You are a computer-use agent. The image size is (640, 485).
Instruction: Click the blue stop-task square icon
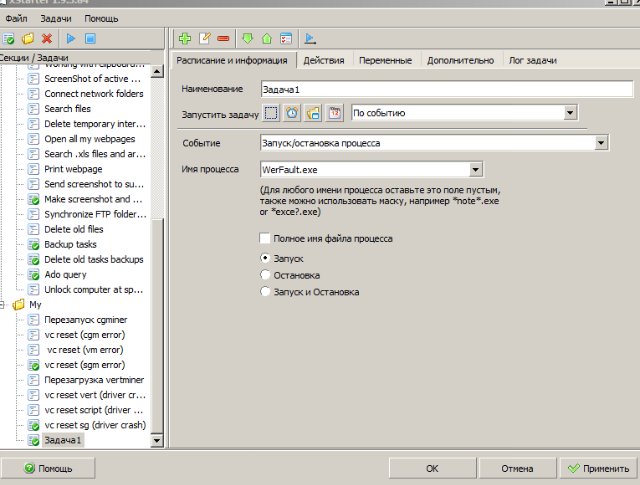tap(89, 38)
